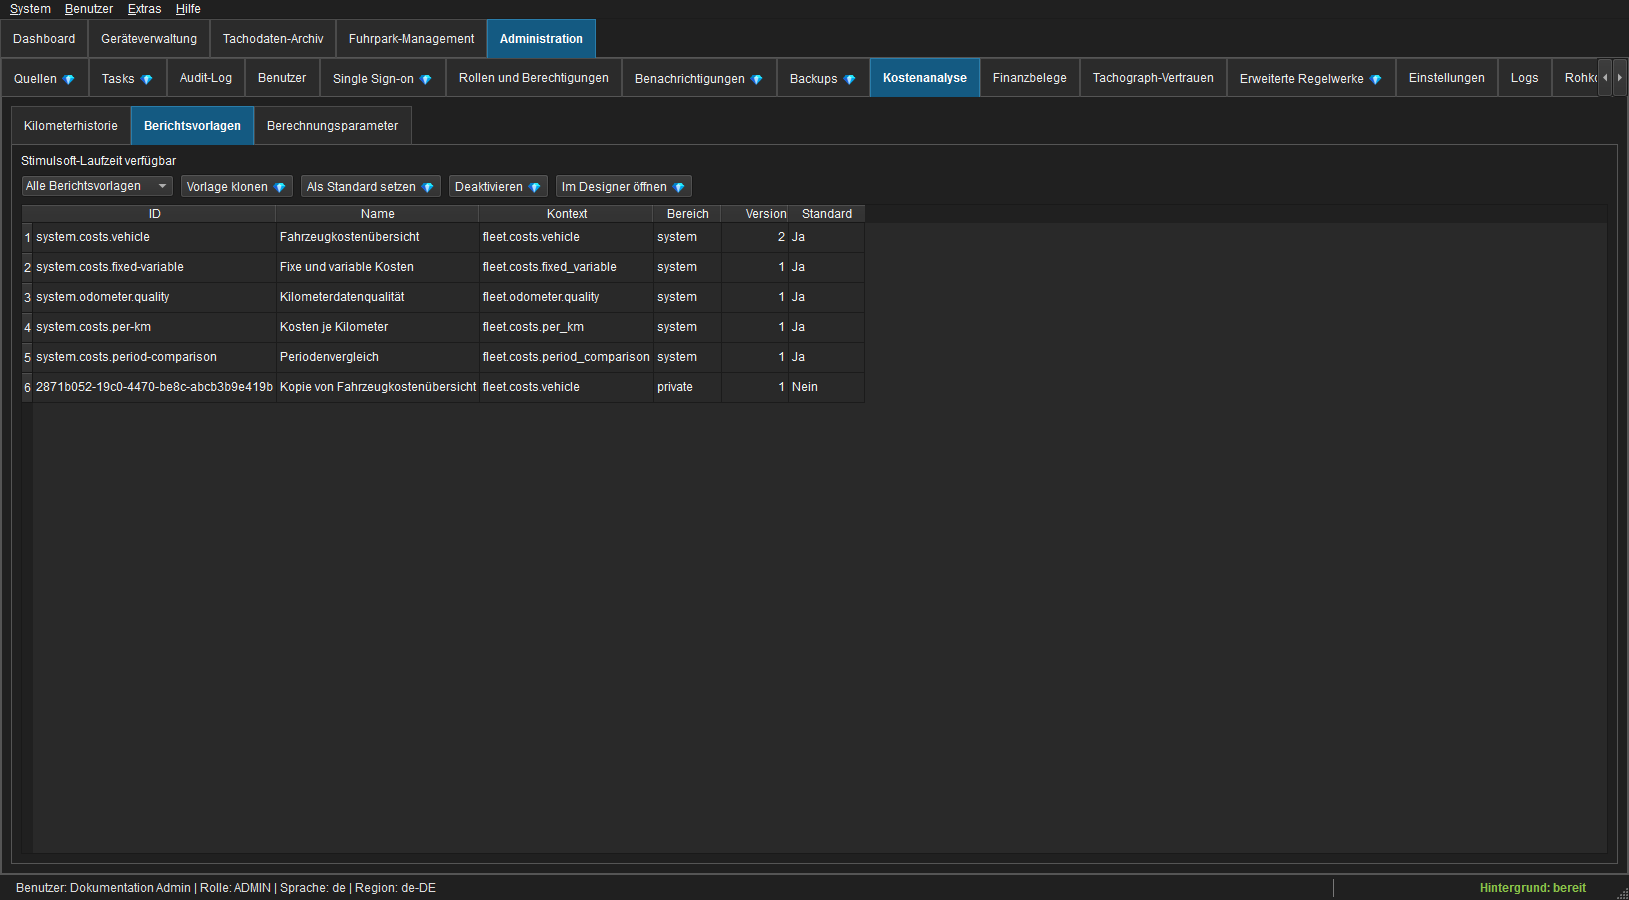The image size is (1629, 900).
Task: Select the Berichtsvorlagen sub-tab
Action: tap(192, 126)
